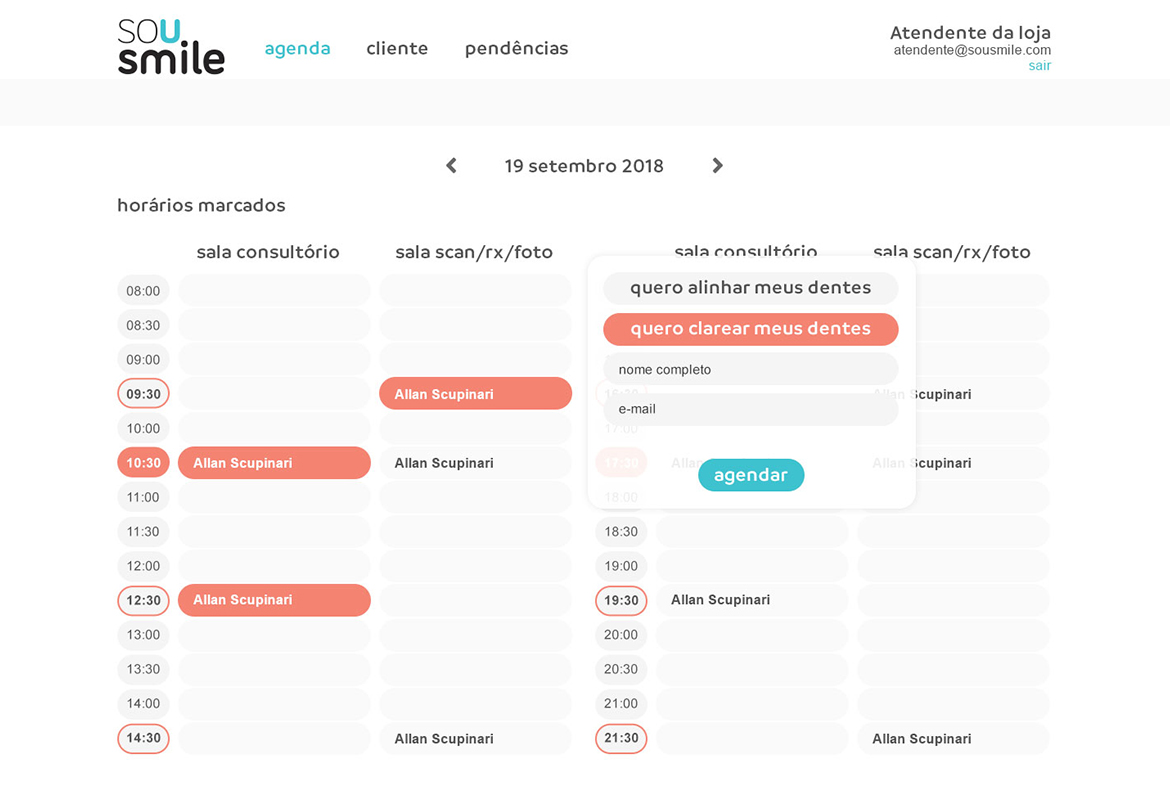Open the cliente tab

(x=397, y=48)
